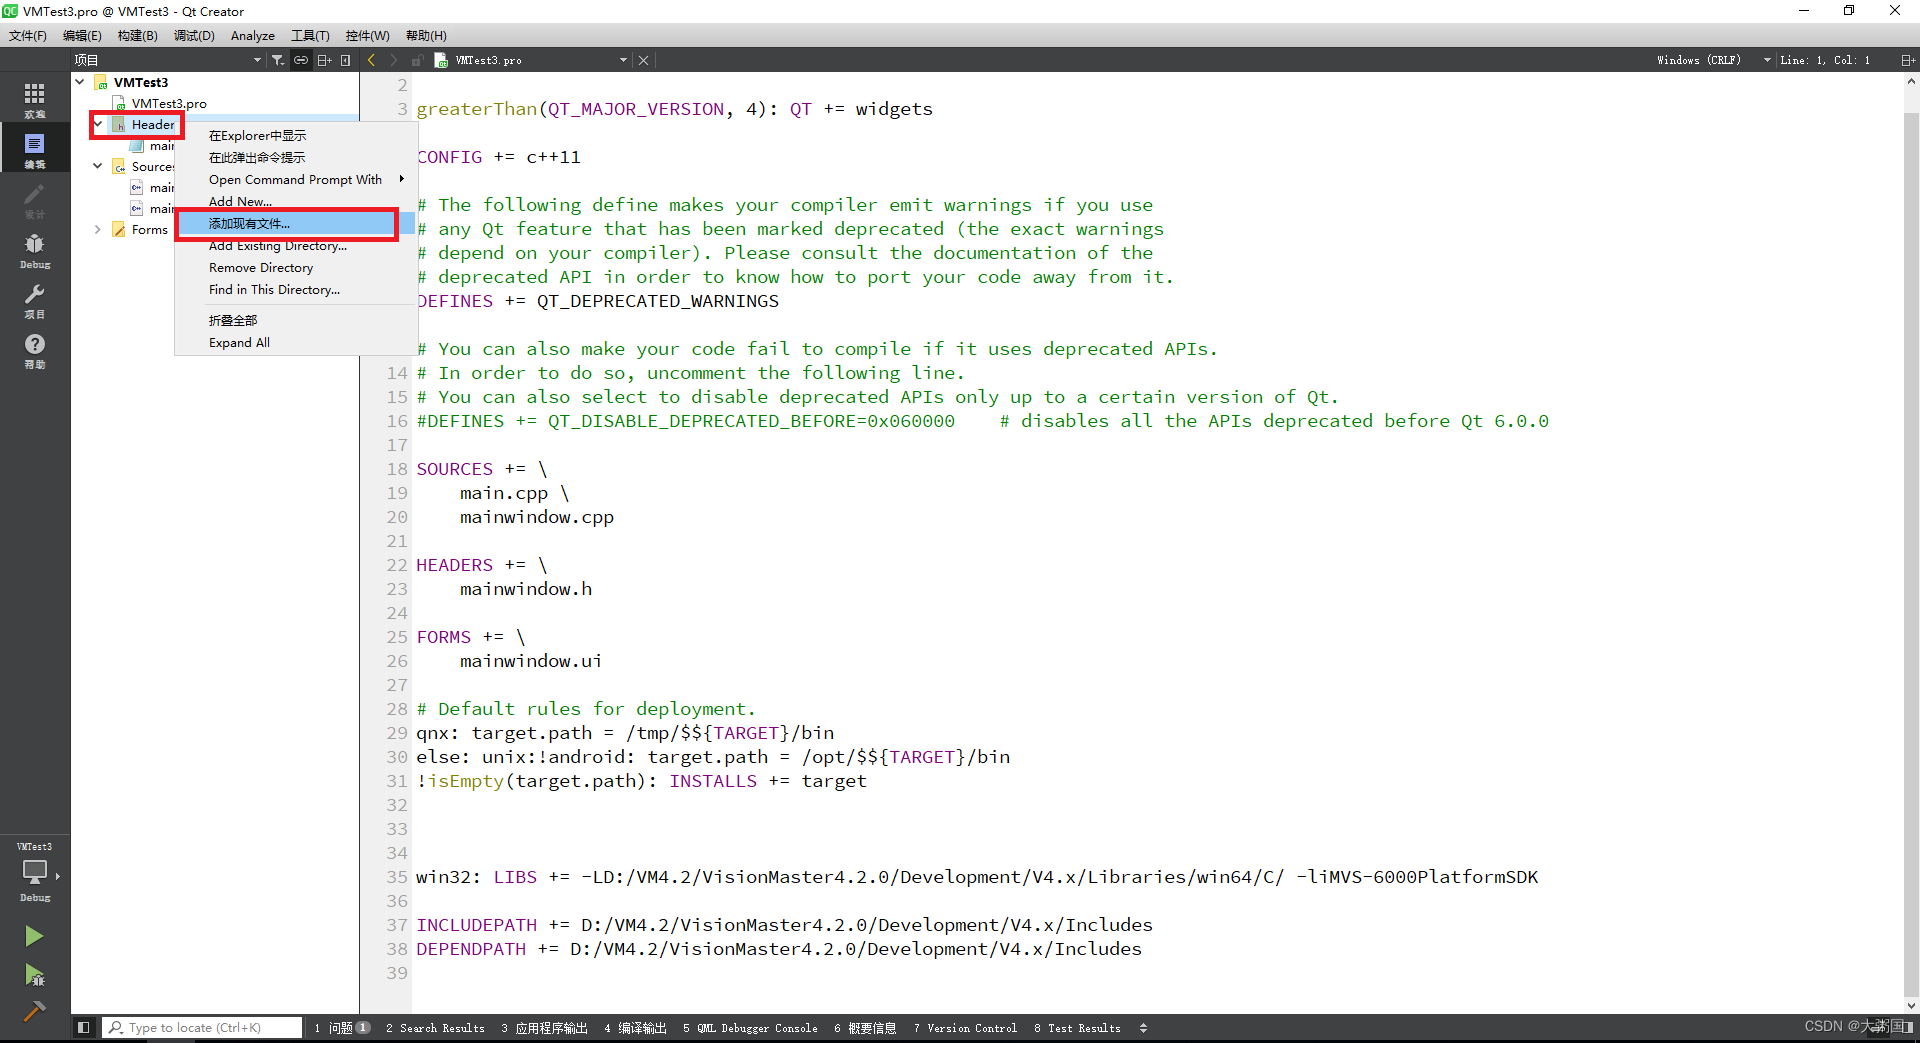Toggle the left sidebar visibility button
This screenshot has height=1043, width=1920.
point(84,1027)
